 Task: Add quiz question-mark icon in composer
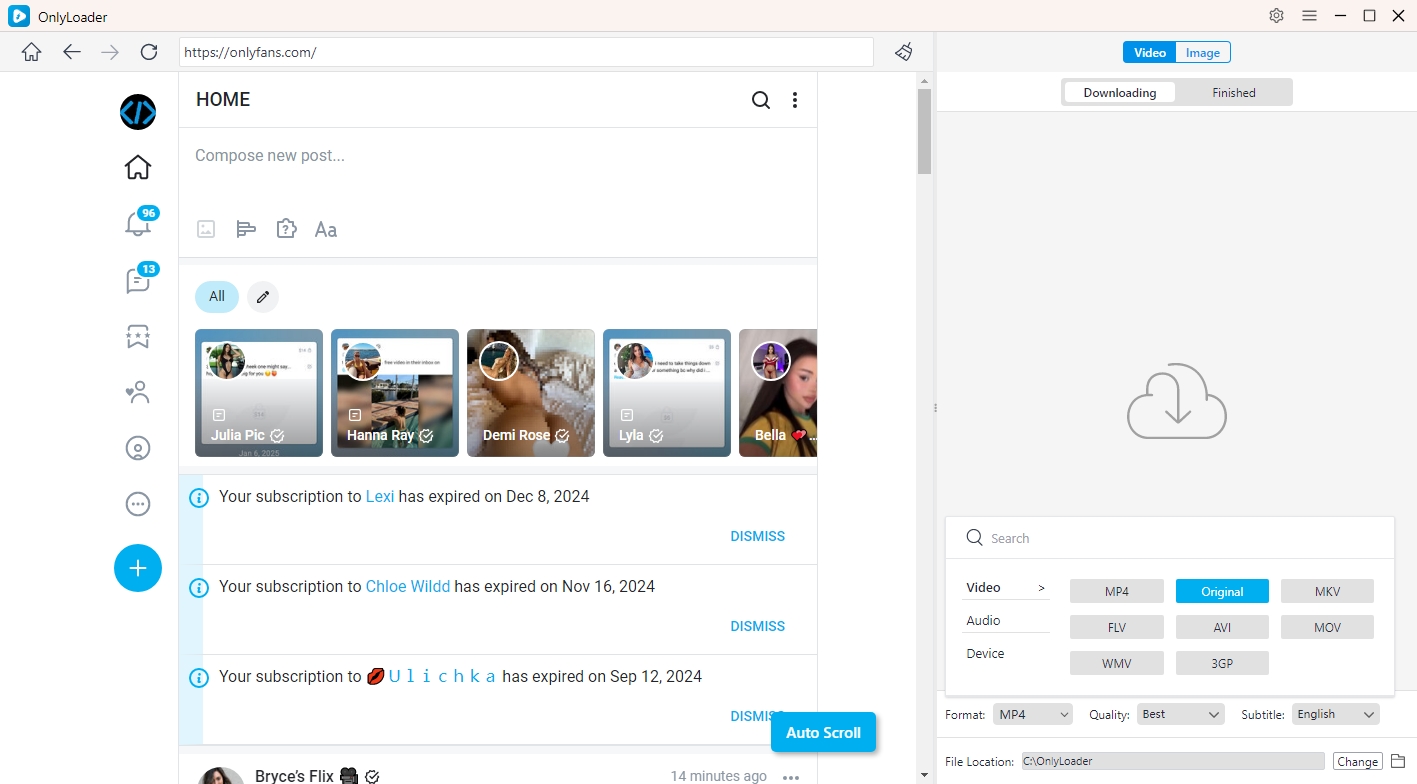(286, 229)
